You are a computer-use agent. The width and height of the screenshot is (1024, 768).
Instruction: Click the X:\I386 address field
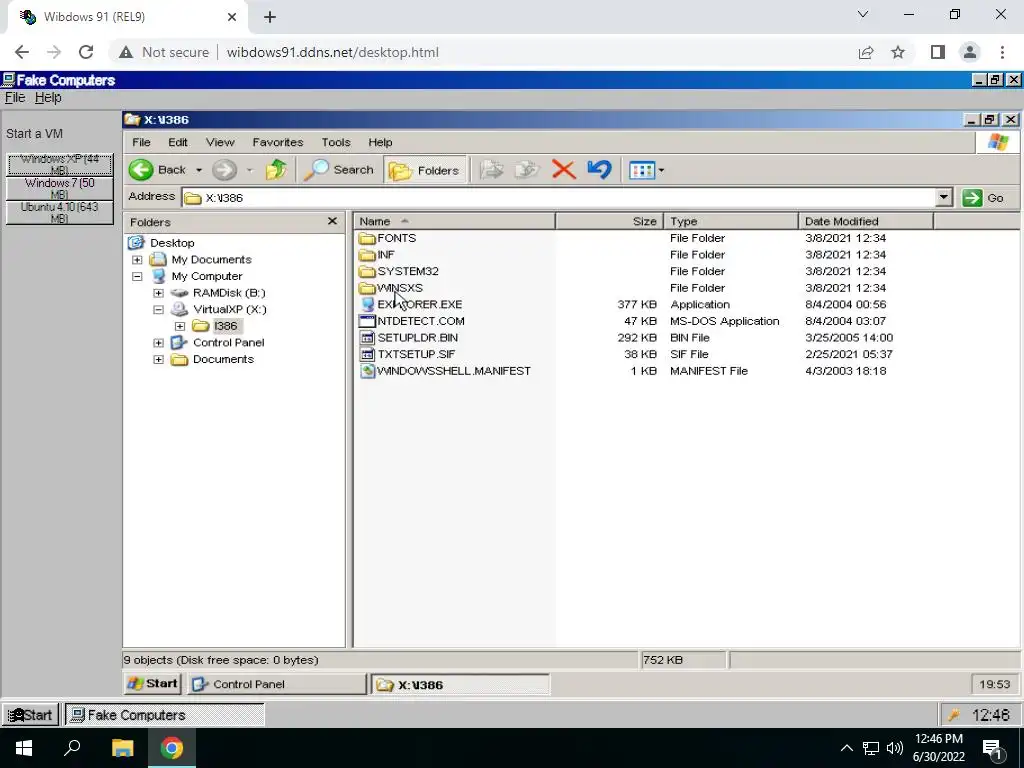(x=559, y=197)
